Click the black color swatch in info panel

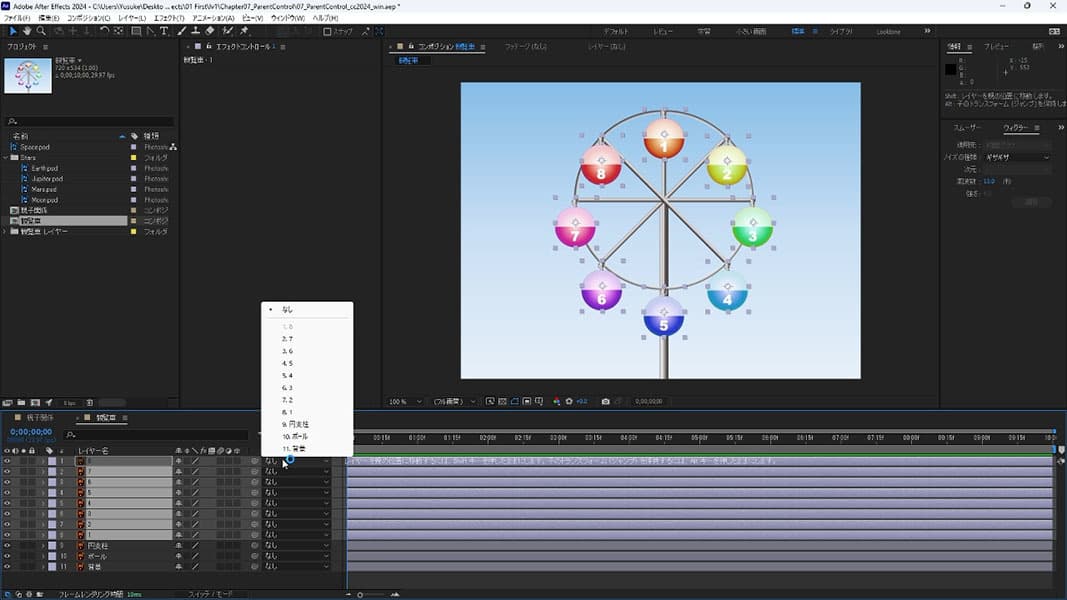(952, 69)
